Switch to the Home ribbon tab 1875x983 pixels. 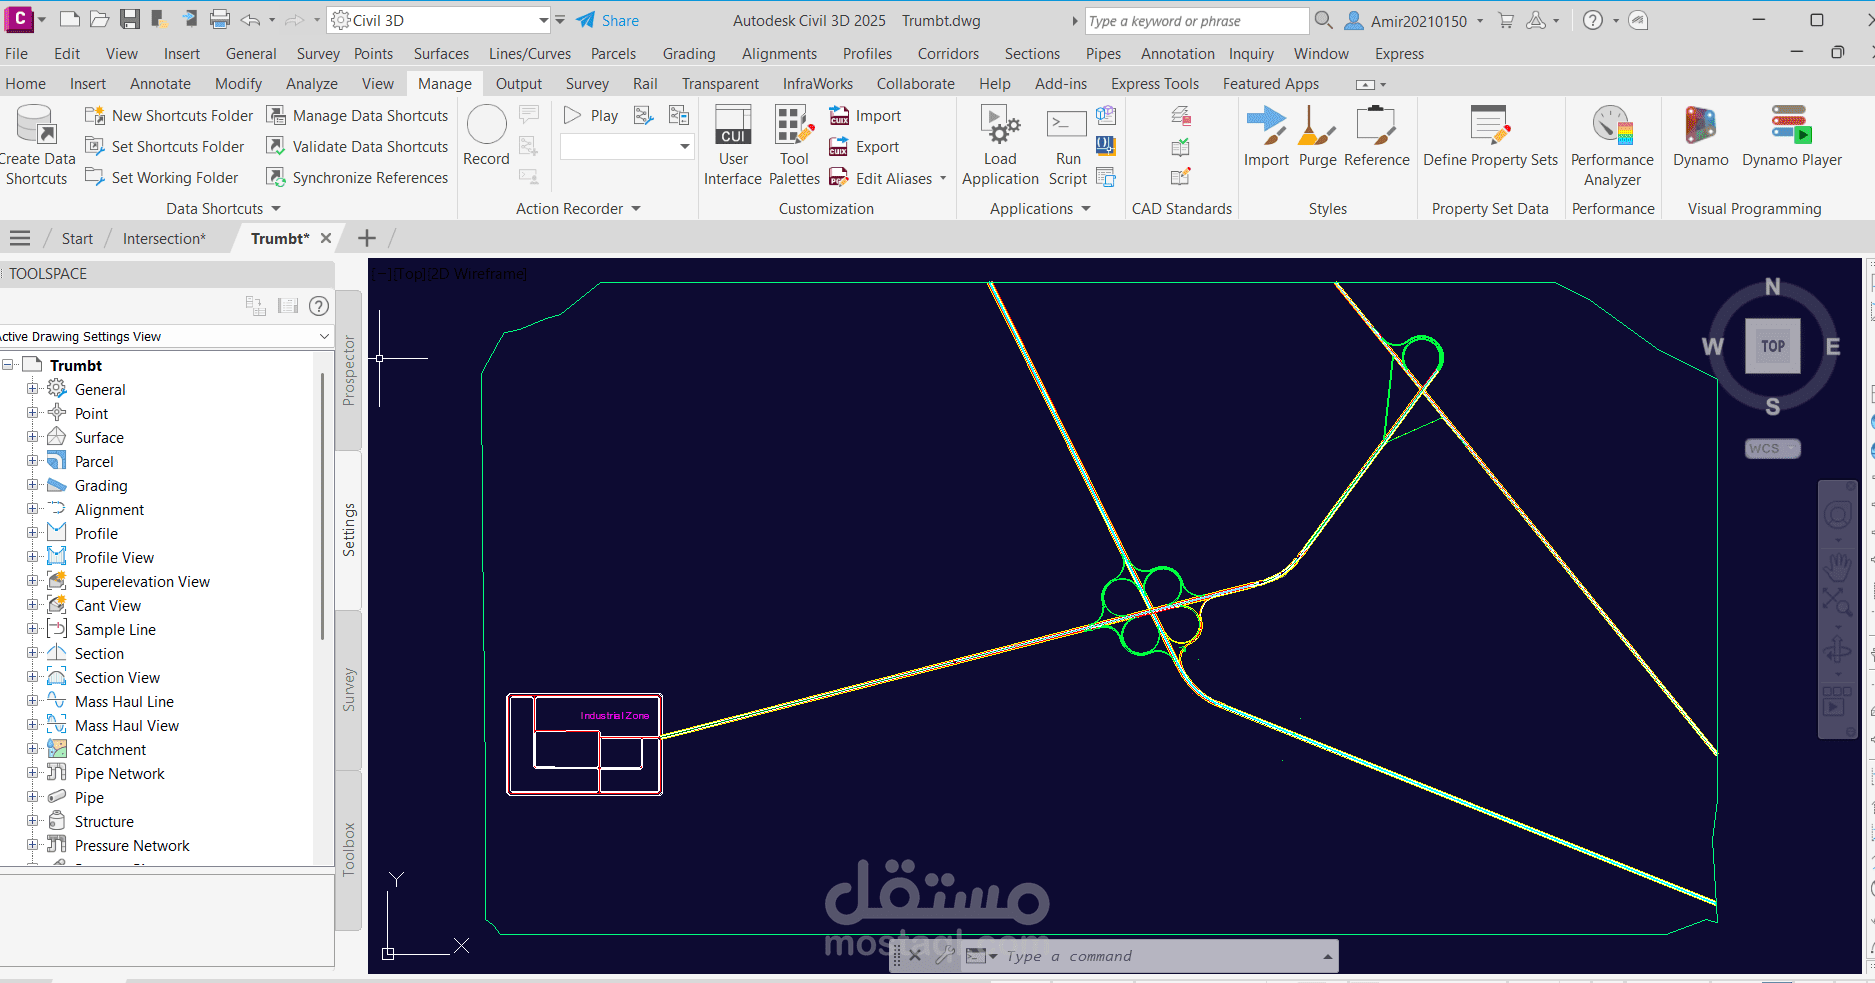26,84
